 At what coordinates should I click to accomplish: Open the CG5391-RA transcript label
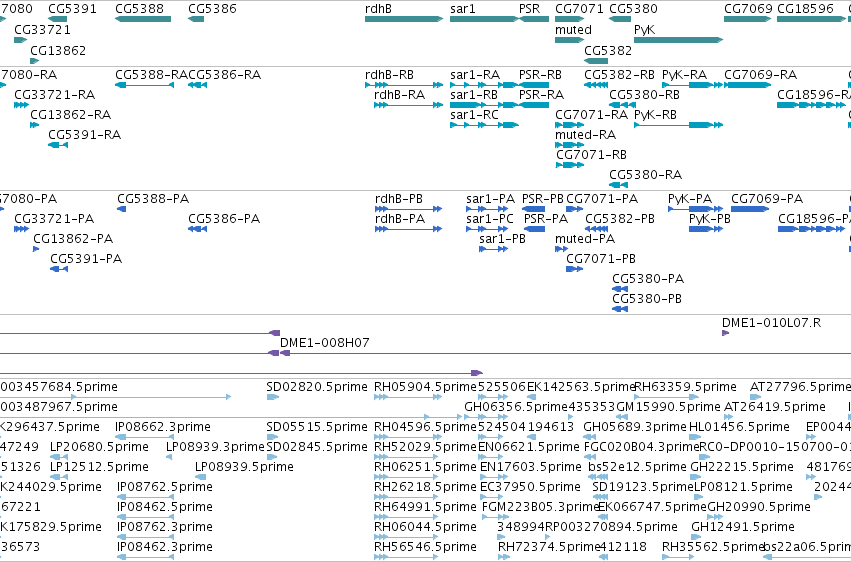click(84, 135)
